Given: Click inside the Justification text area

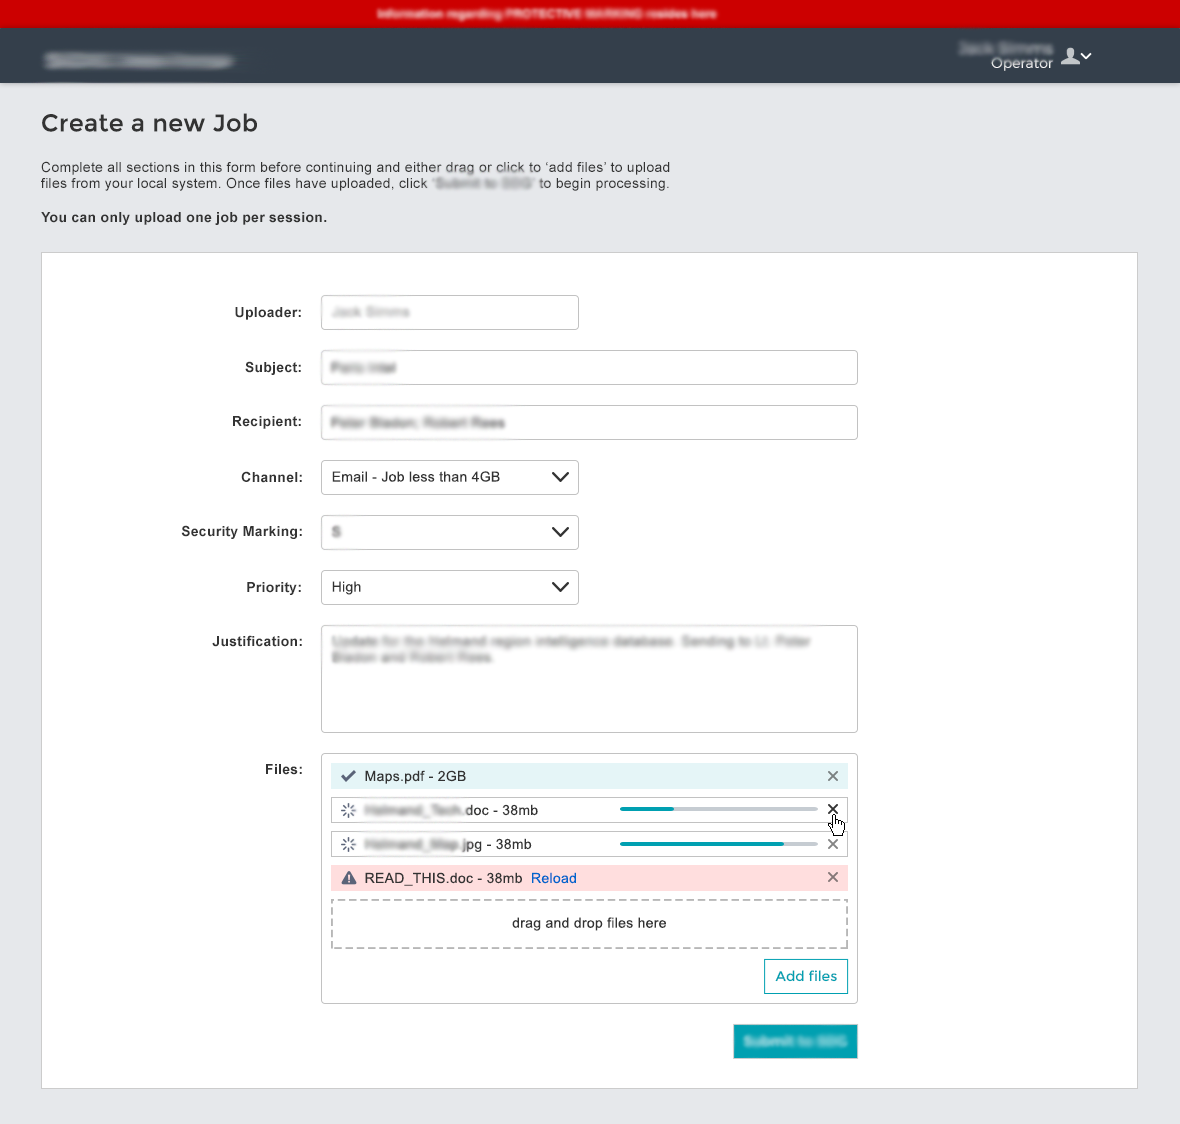Looking at the screenshot, I should coord(588,679).
